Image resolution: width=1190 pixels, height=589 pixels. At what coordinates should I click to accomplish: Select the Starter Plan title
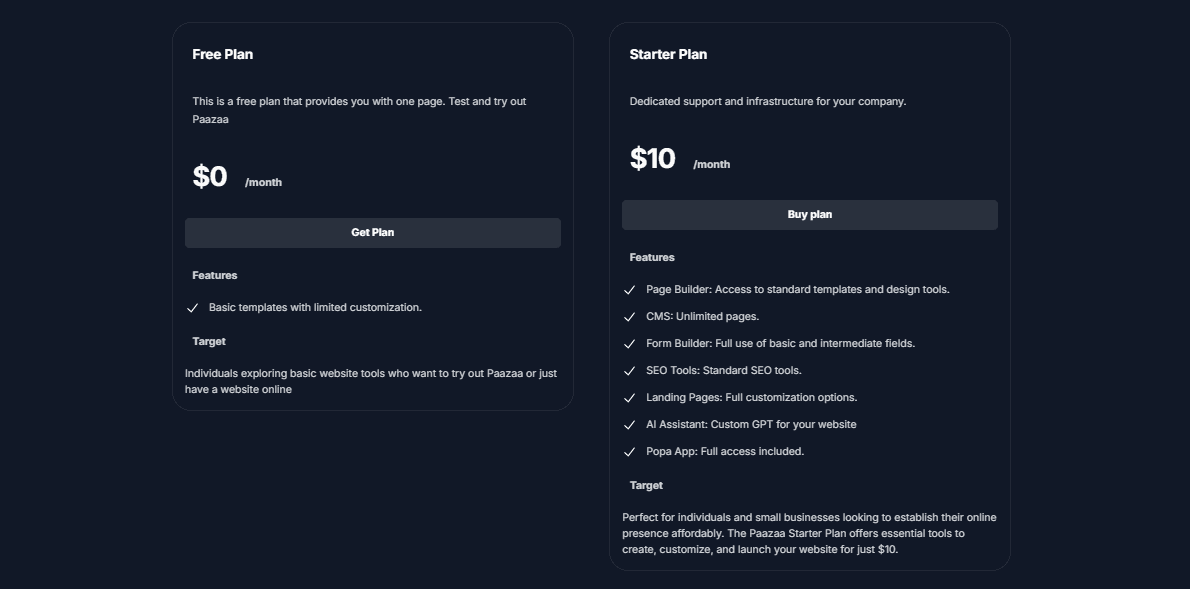[x=668, y=55]
